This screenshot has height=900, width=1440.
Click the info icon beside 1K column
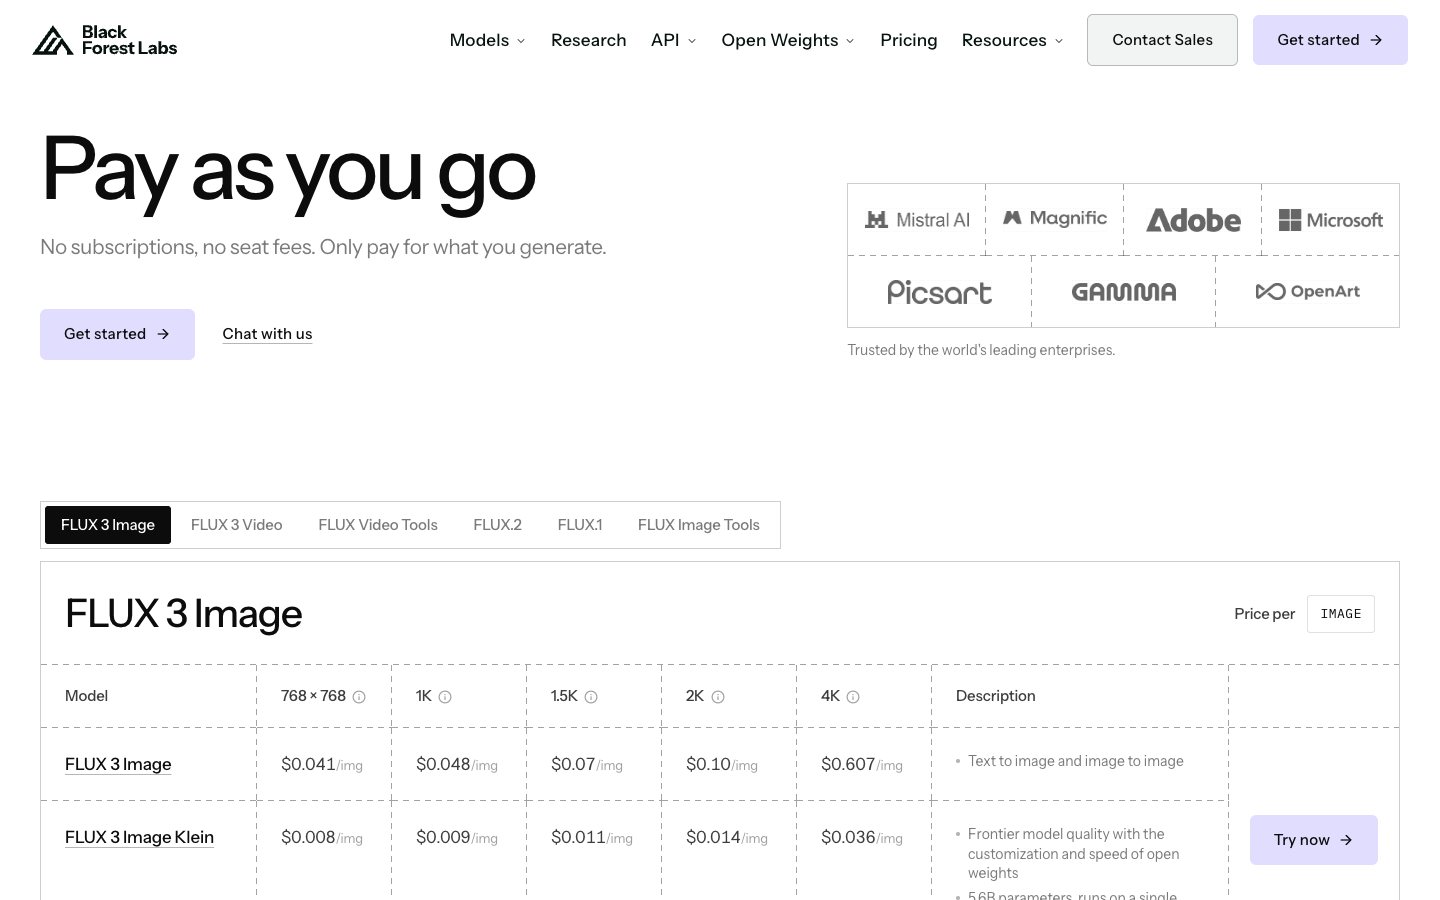pyautogui.click(x=445, y=697)
